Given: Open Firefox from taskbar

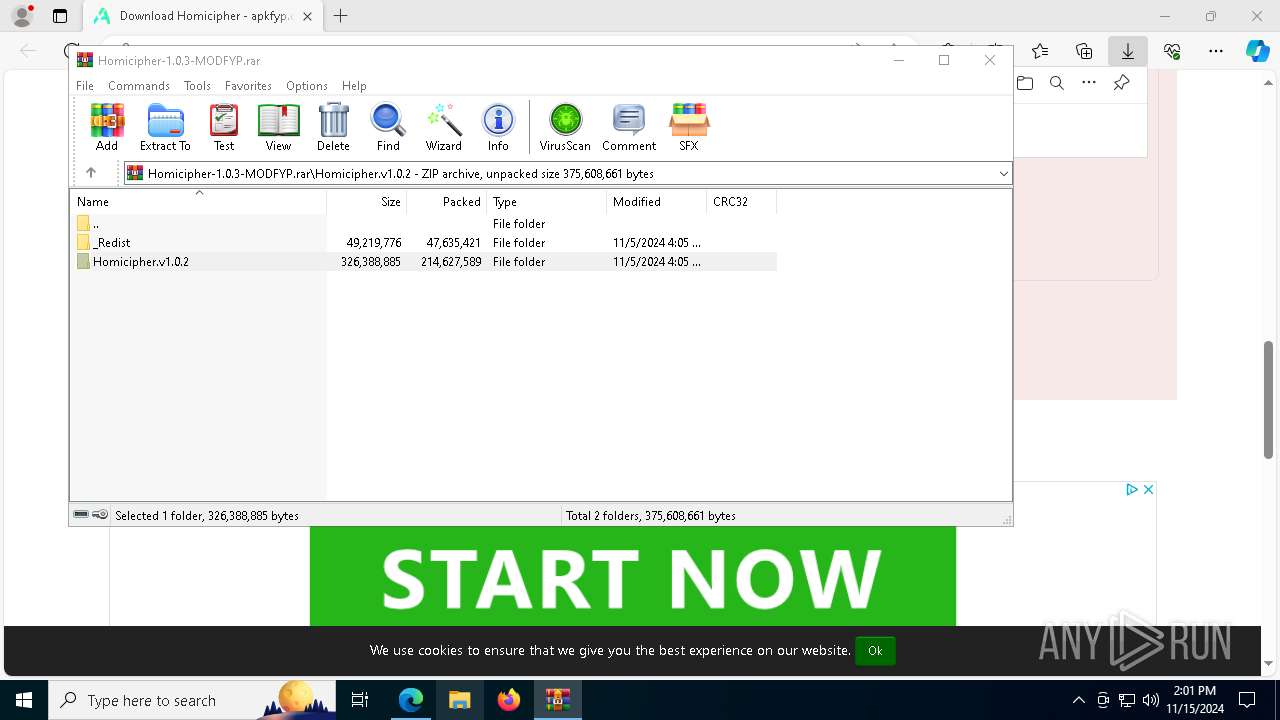Looking at the screenshot, I should 509,700.
